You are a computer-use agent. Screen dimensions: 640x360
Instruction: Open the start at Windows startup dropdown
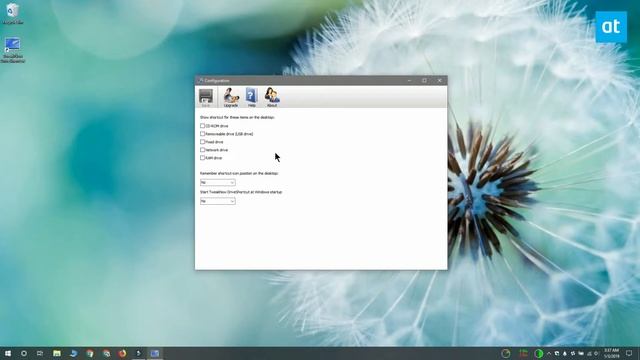pyautogui.click(x=218, y=201)
